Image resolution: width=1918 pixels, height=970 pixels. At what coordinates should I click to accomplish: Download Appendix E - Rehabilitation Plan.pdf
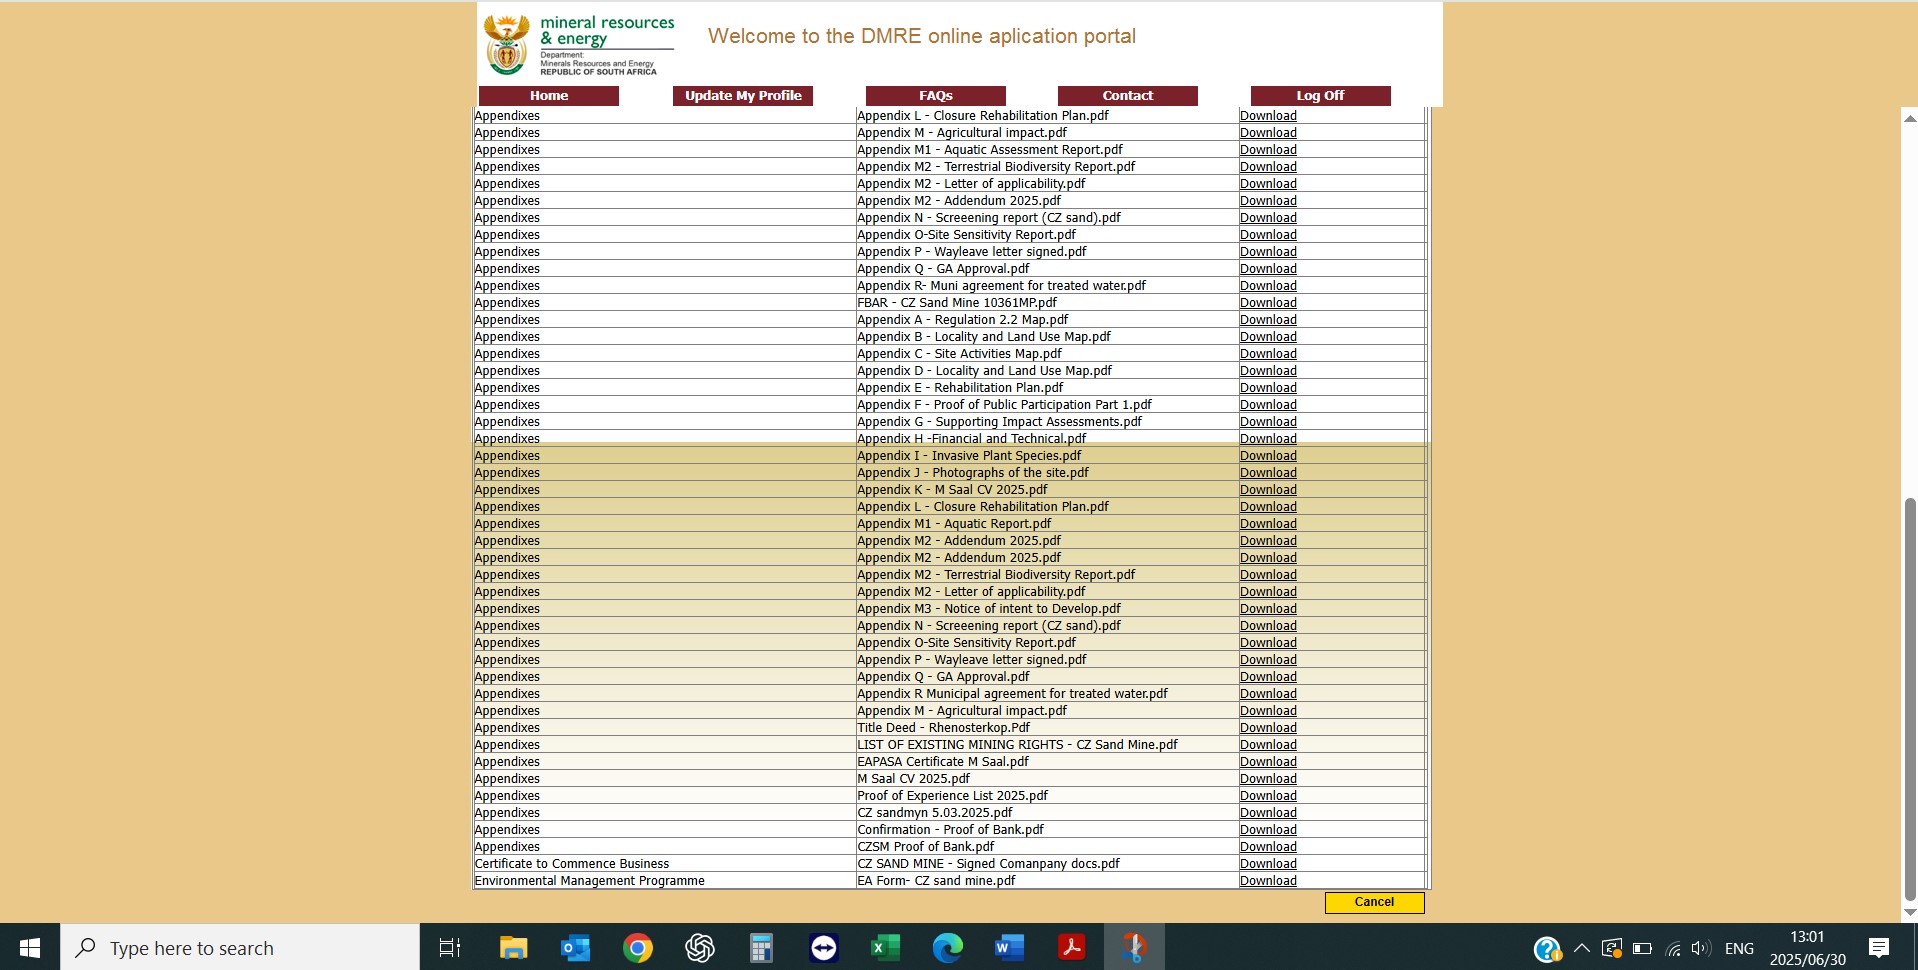click(x=1268, y=387)
